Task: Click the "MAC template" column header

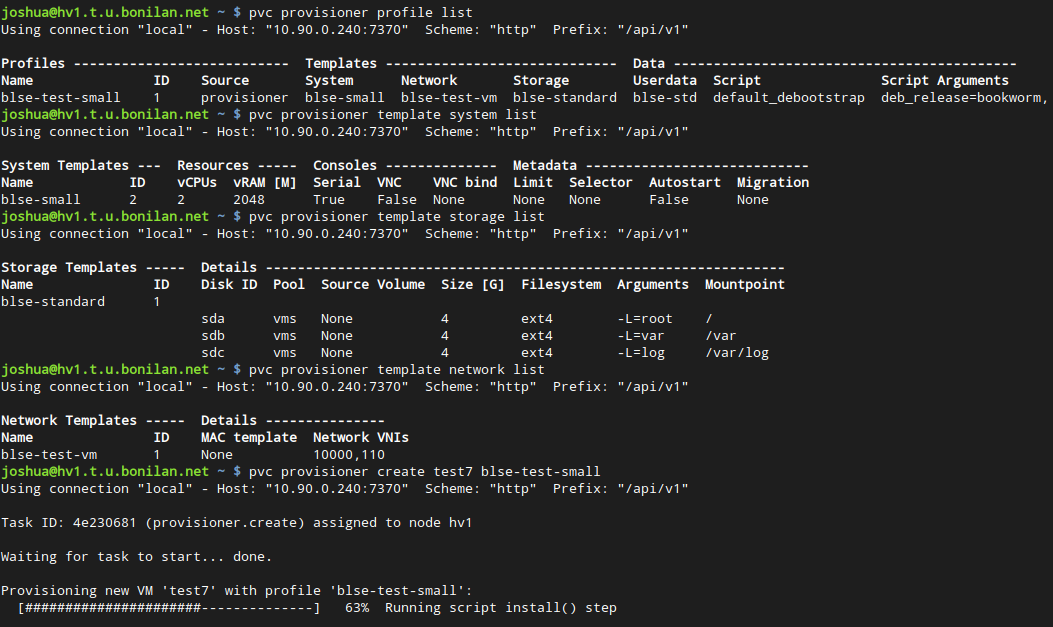Action: point(249,438)
